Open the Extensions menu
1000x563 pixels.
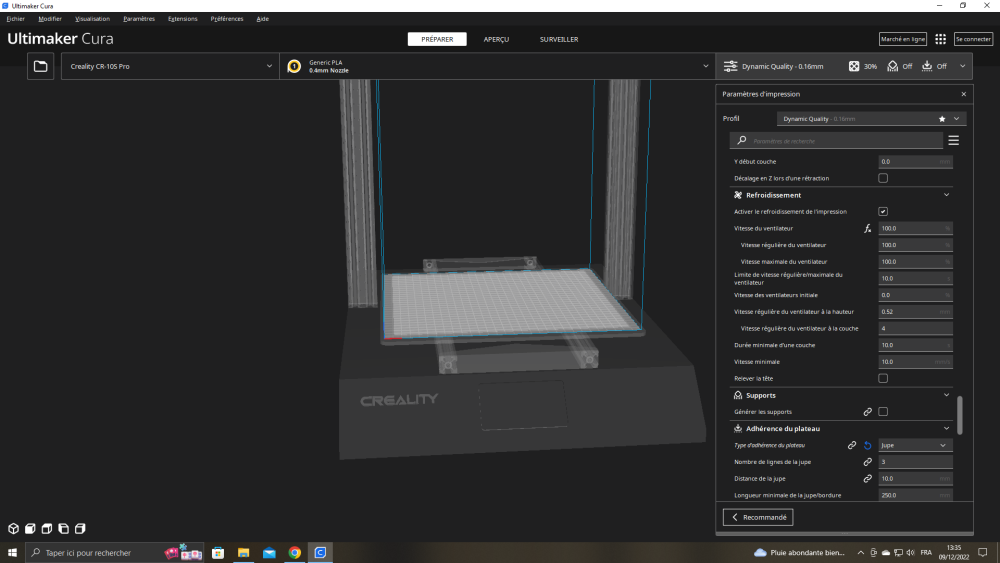[x=182, y=19]
